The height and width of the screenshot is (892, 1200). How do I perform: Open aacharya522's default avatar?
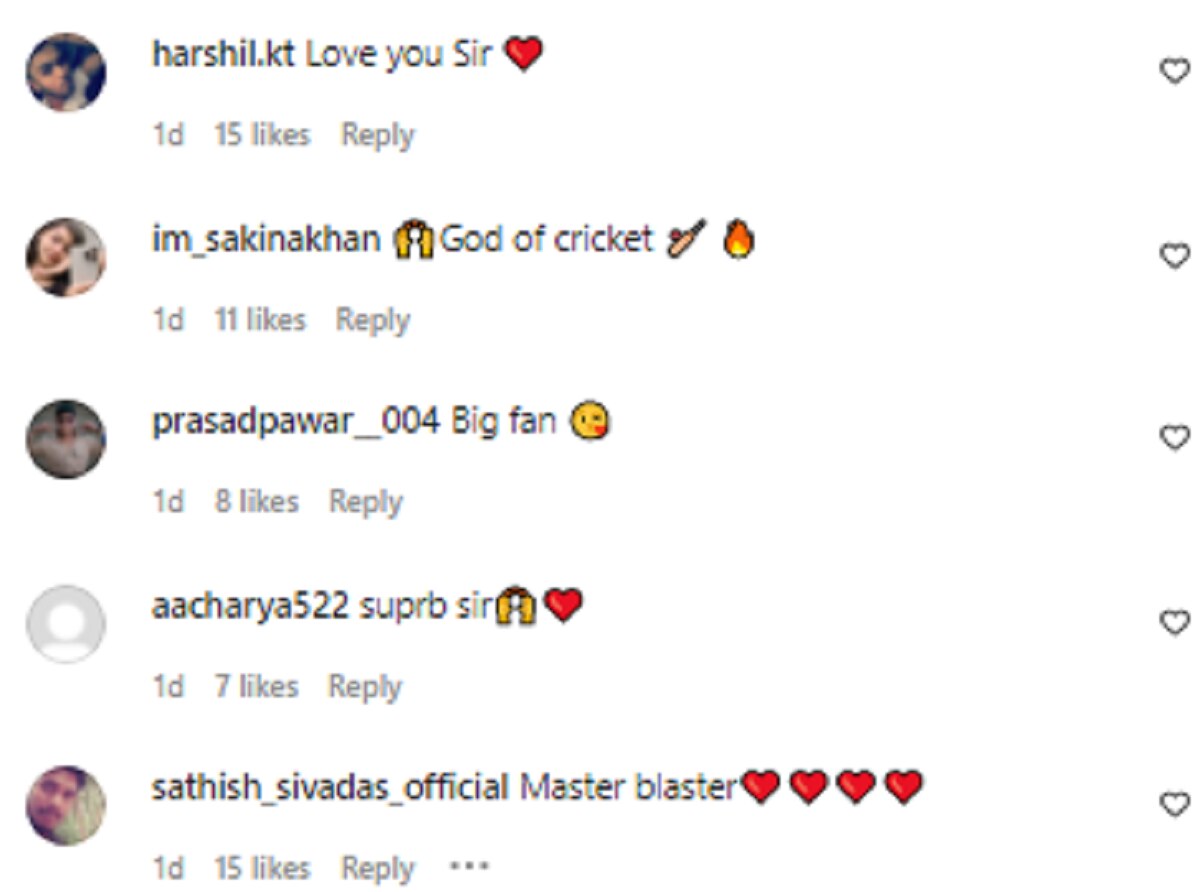click(66, 623)
